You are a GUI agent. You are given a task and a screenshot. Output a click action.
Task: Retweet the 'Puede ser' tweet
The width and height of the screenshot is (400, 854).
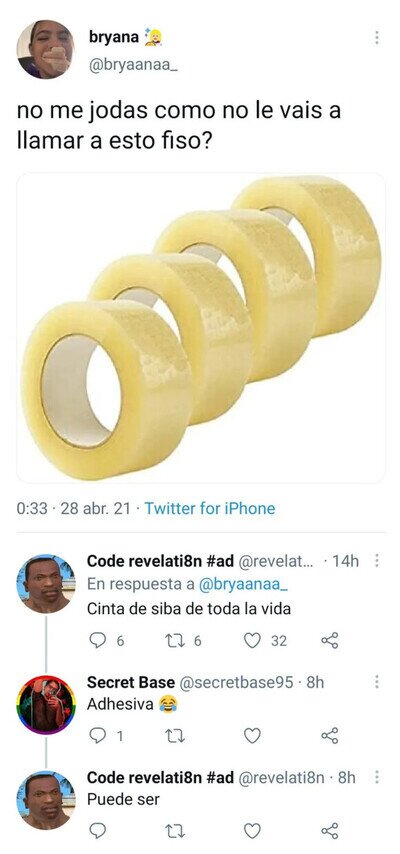176,831
